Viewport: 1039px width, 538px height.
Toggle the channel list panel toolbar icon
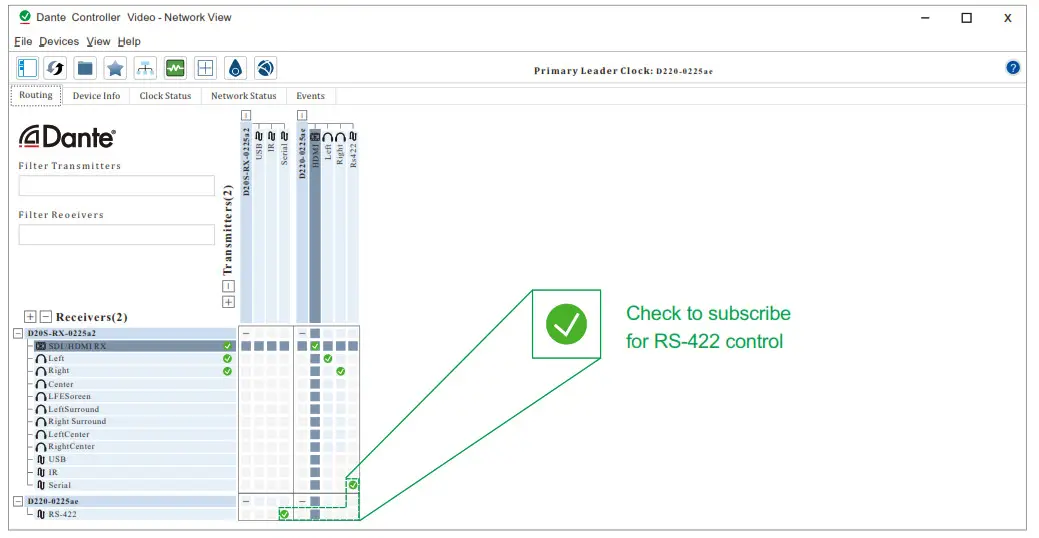28,68
